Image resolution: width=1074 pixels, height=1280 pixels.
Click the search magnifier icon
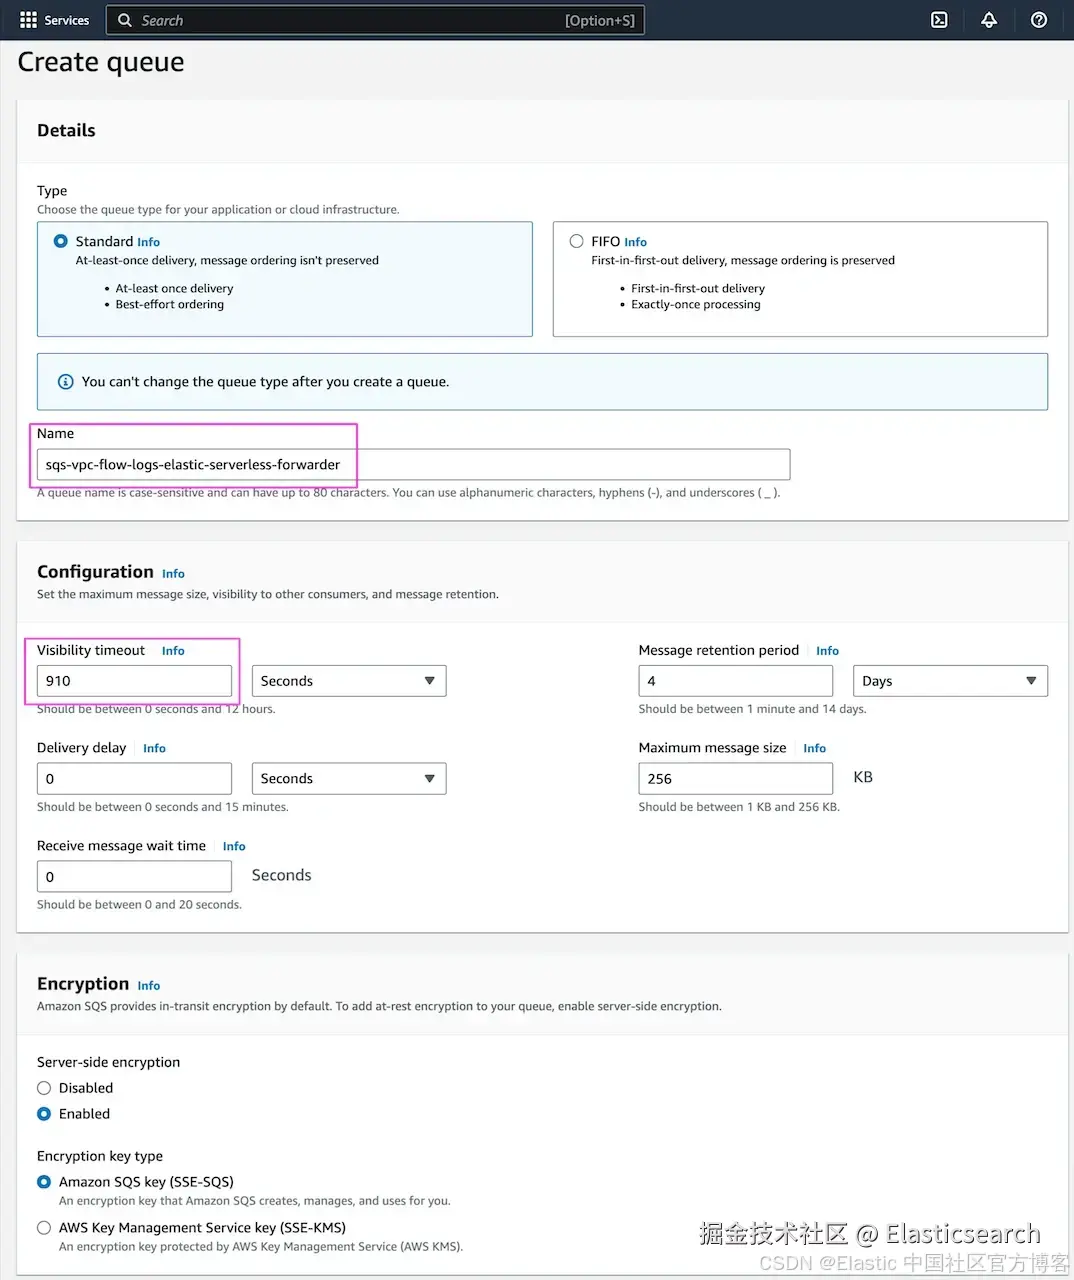coord(125,20)
